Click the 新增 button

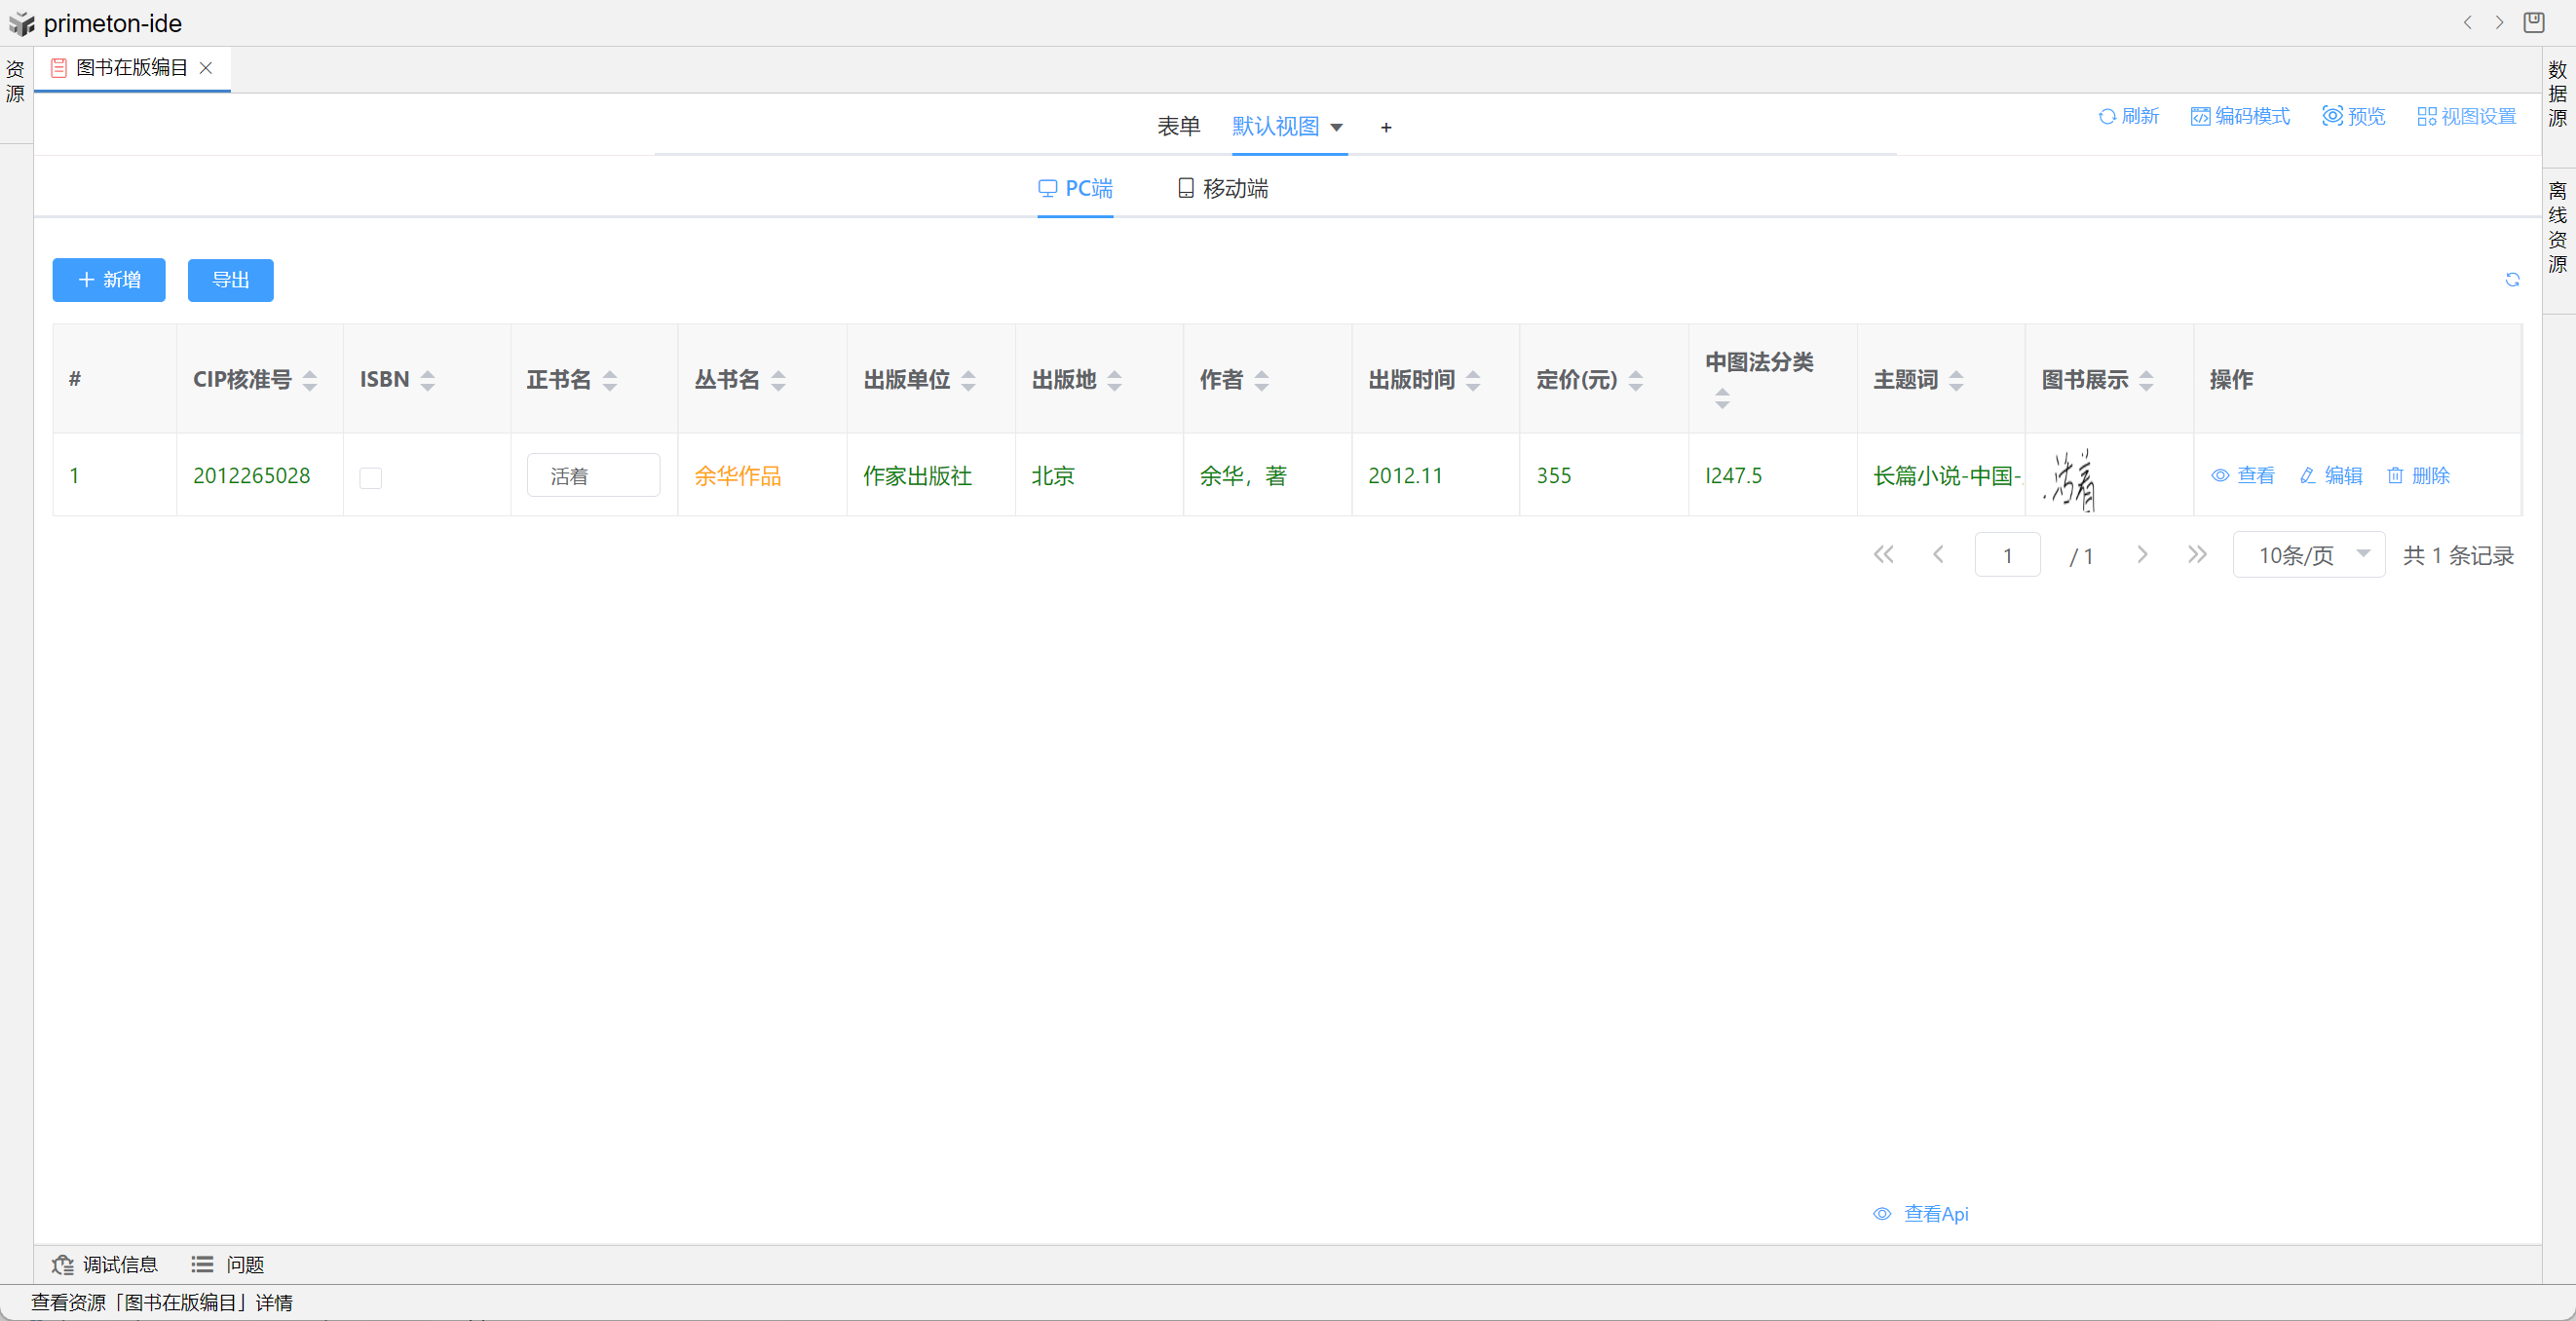(109, 280)
